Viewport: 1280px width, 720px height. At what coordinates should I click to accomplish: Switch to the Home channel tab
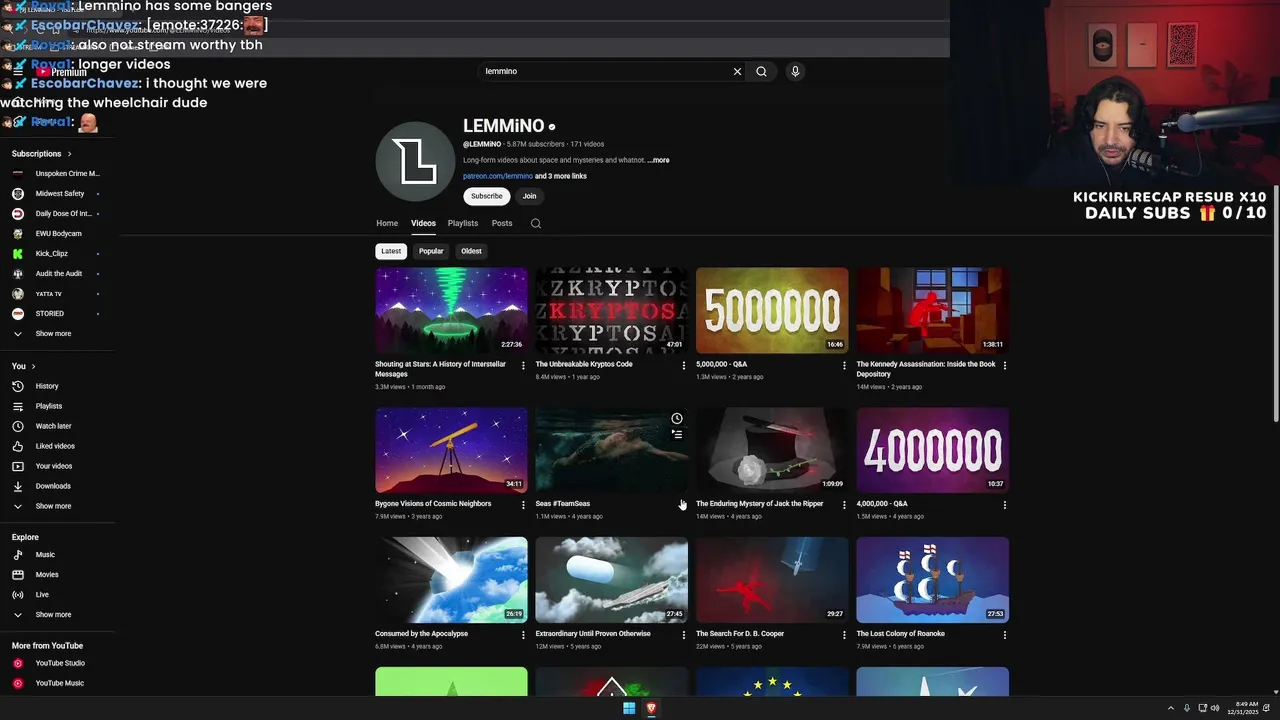tap(387, 223)
